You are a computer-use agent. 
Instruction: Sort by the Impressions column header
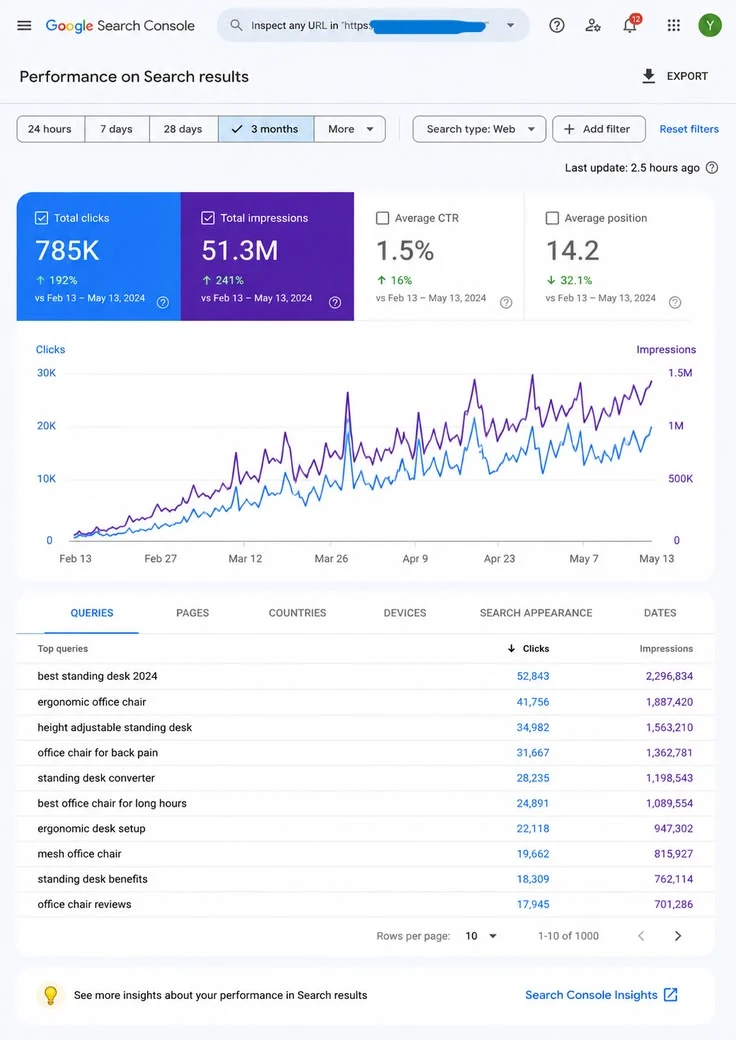point(666,649)
